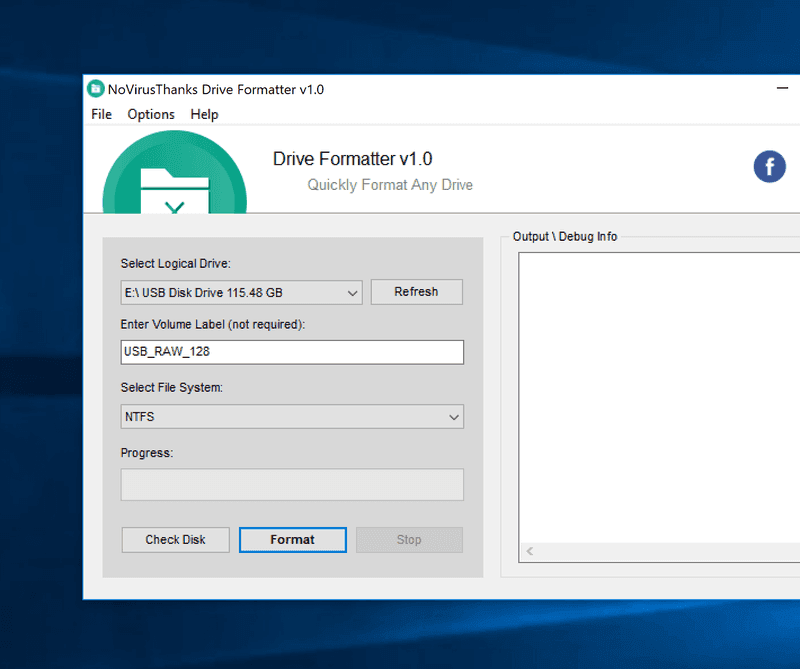Click the app icon in the title bar

click(95, 89)
